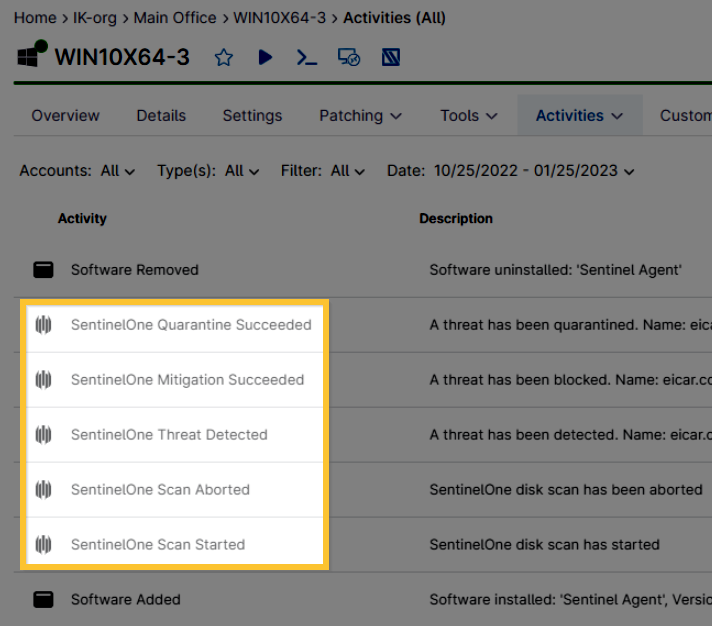712x626 pixels.
Task: Open the Patching tab menu
Action: (360, 116)
